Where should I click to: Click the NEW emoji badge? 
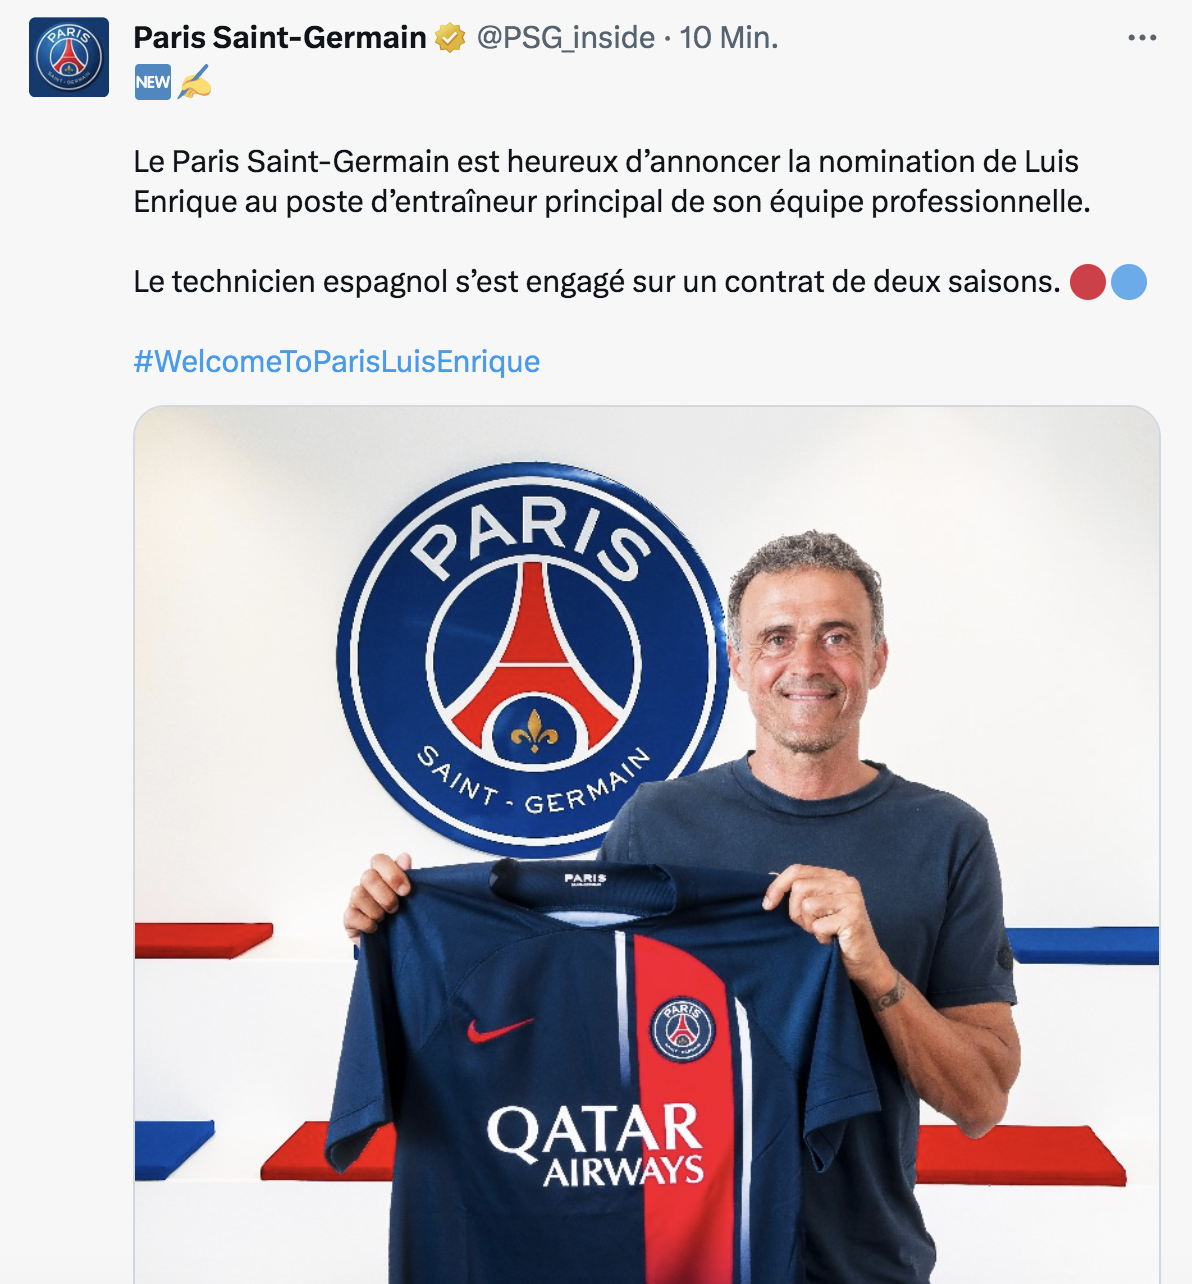[x=153, y=82]
